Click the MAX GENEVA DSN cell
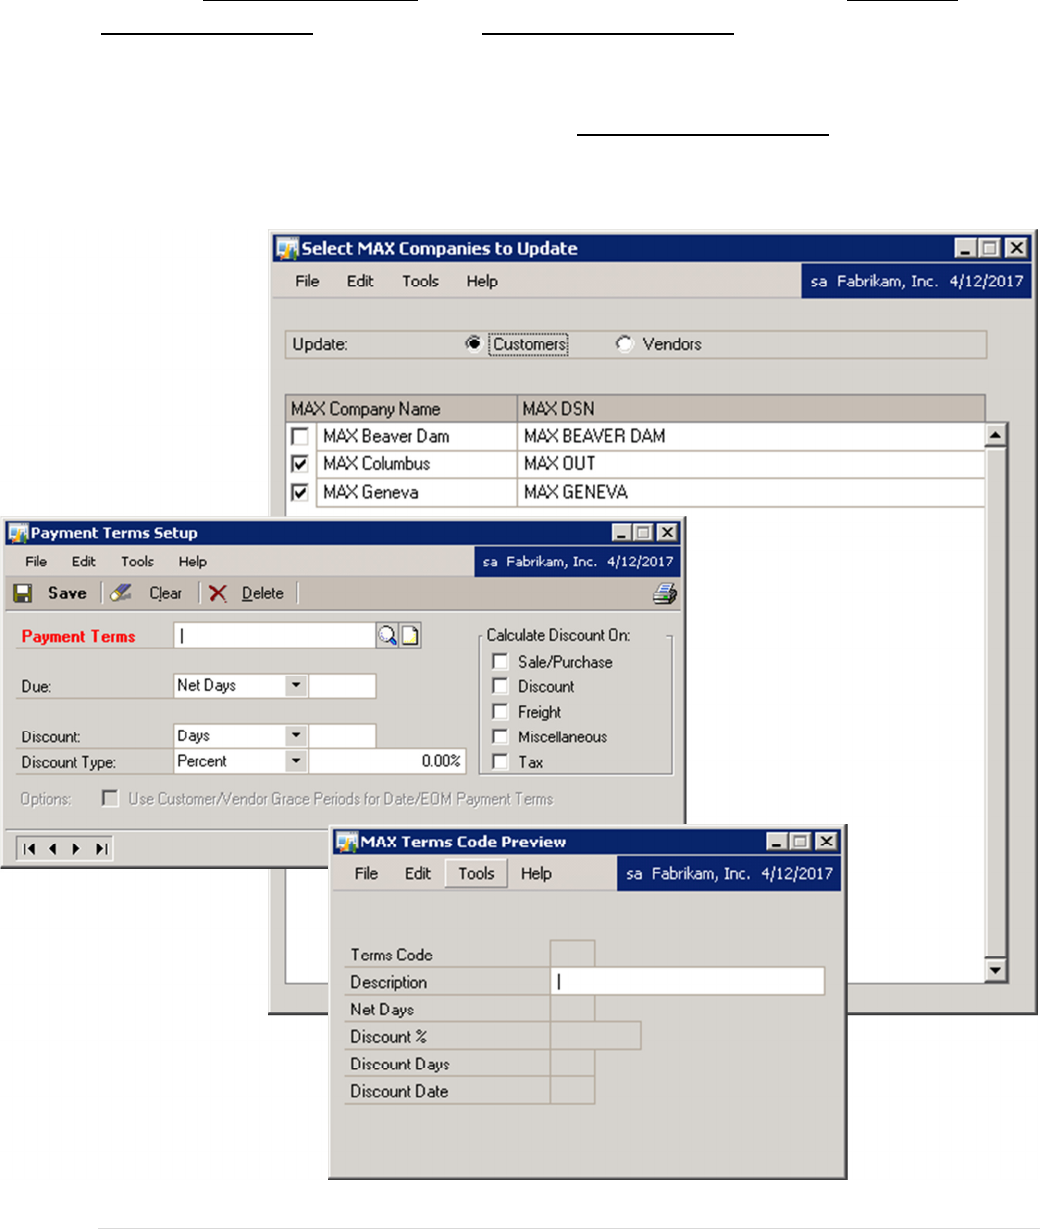Viewport: 1040px width, 1229px height. click(750, 492)
